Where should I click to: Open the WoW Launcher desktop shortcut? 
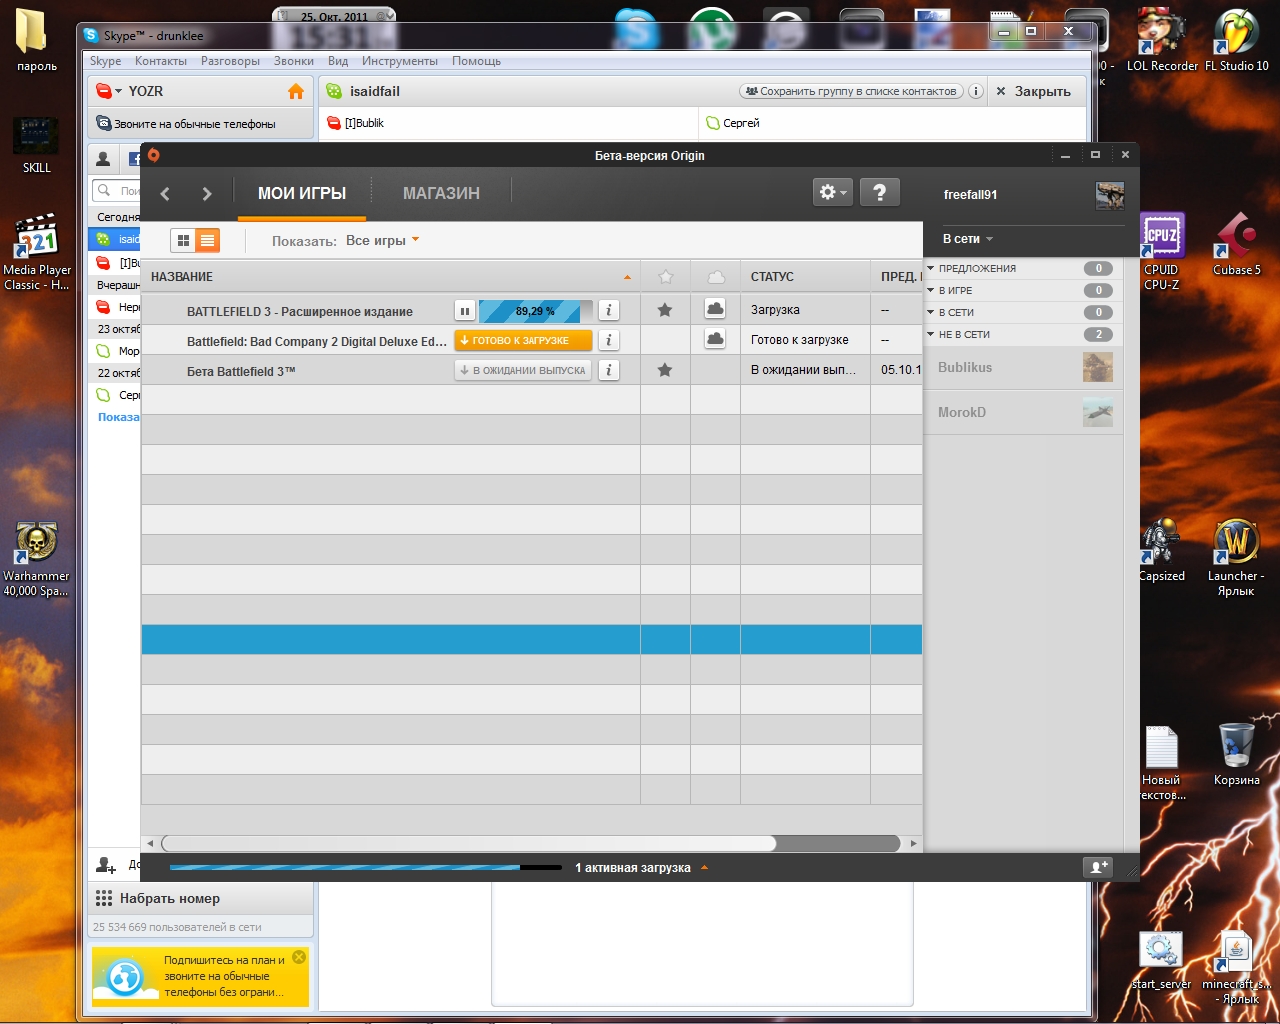(1236, 559)
